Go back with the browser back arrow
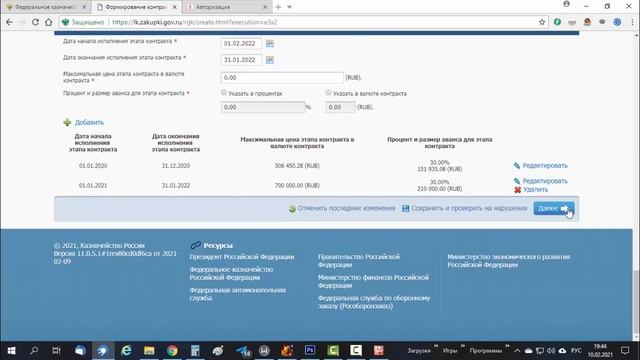640x360 pixels. (x=9, y=22)
